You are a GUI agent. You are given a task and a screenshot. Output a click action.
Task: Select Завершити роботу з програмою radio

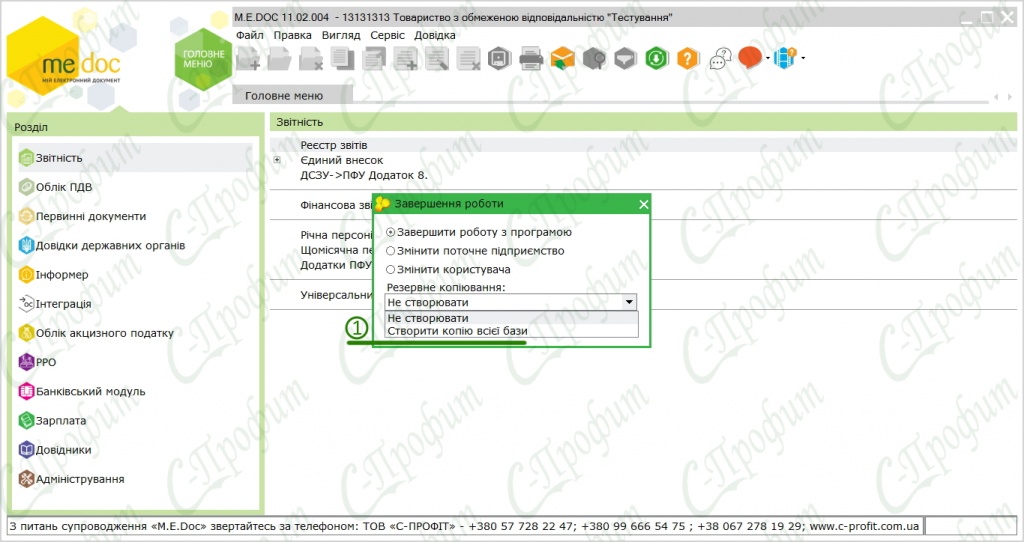[391, 232]
